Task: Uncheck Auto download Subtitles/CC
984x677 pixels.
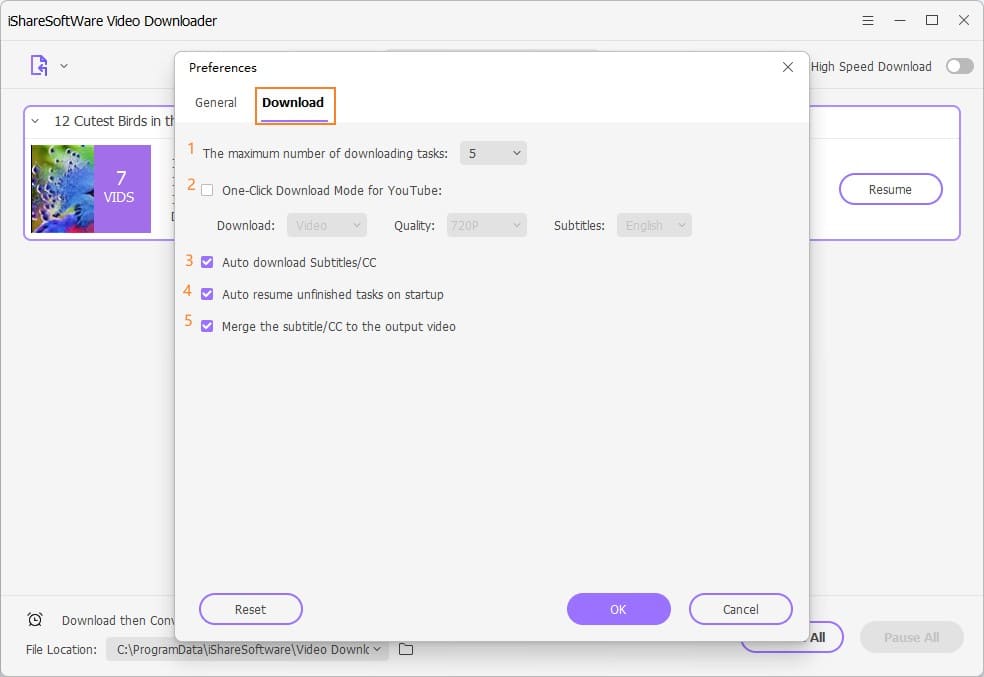Action: coord(207,262)
